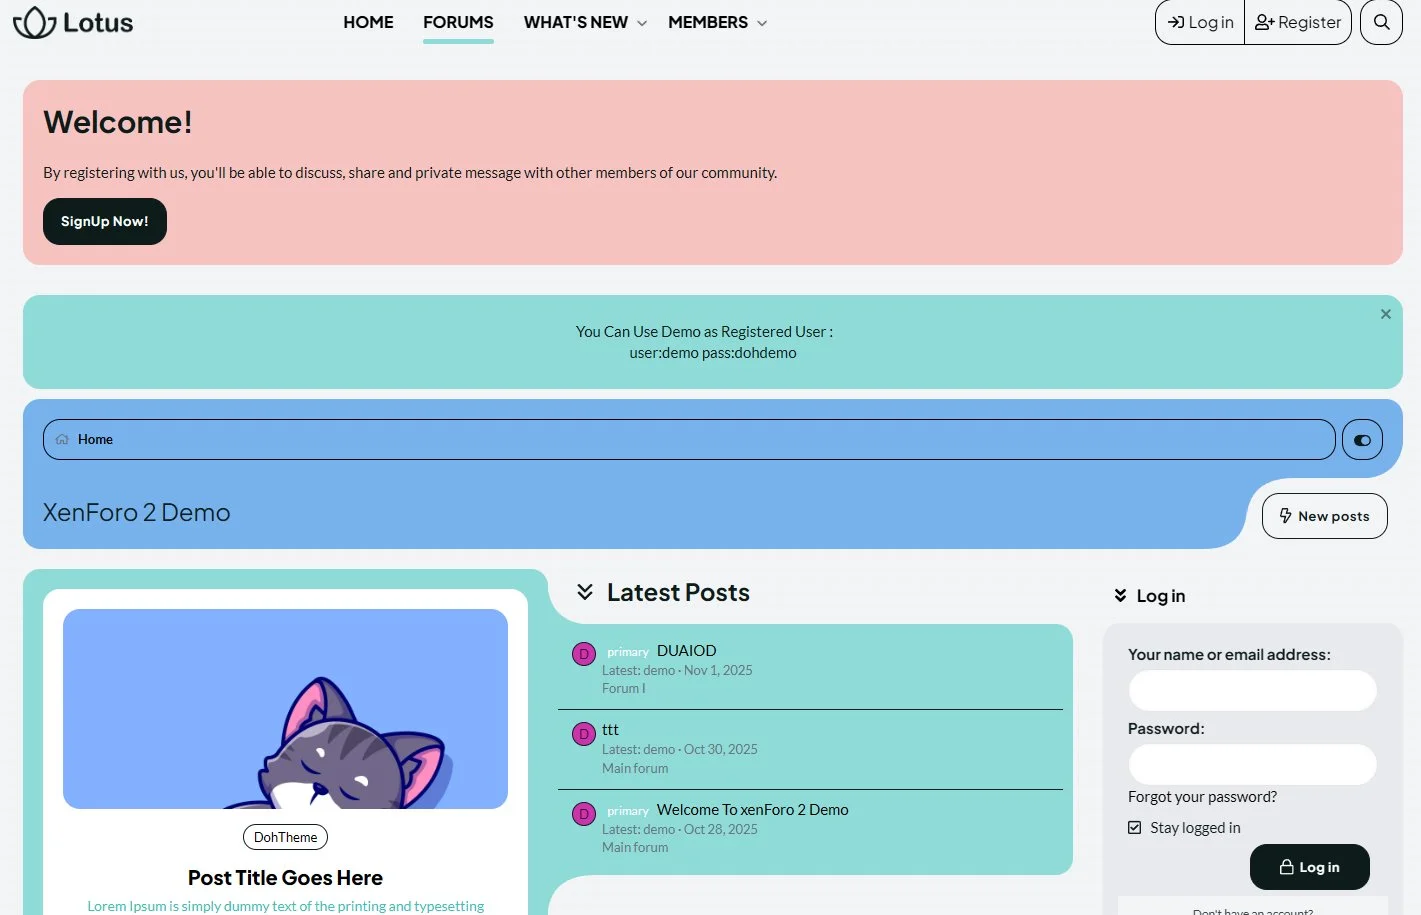Click the Welcome To xenForo post avatar
1421x915 pixels.
(x=584, y=814)
